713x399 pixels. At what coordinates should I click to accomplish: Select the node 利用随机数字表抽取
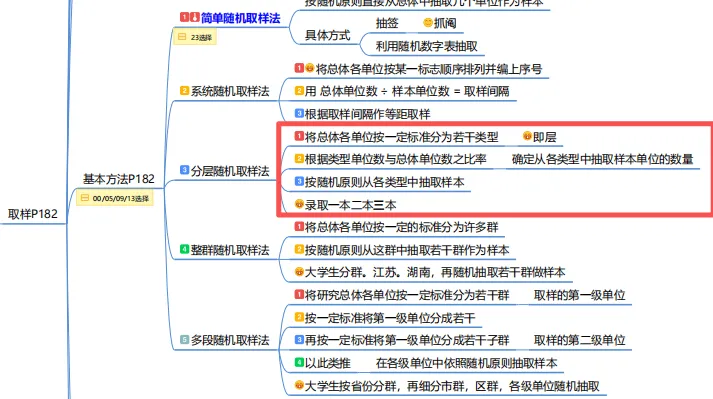pyautogui.click(x=427, y=46)
